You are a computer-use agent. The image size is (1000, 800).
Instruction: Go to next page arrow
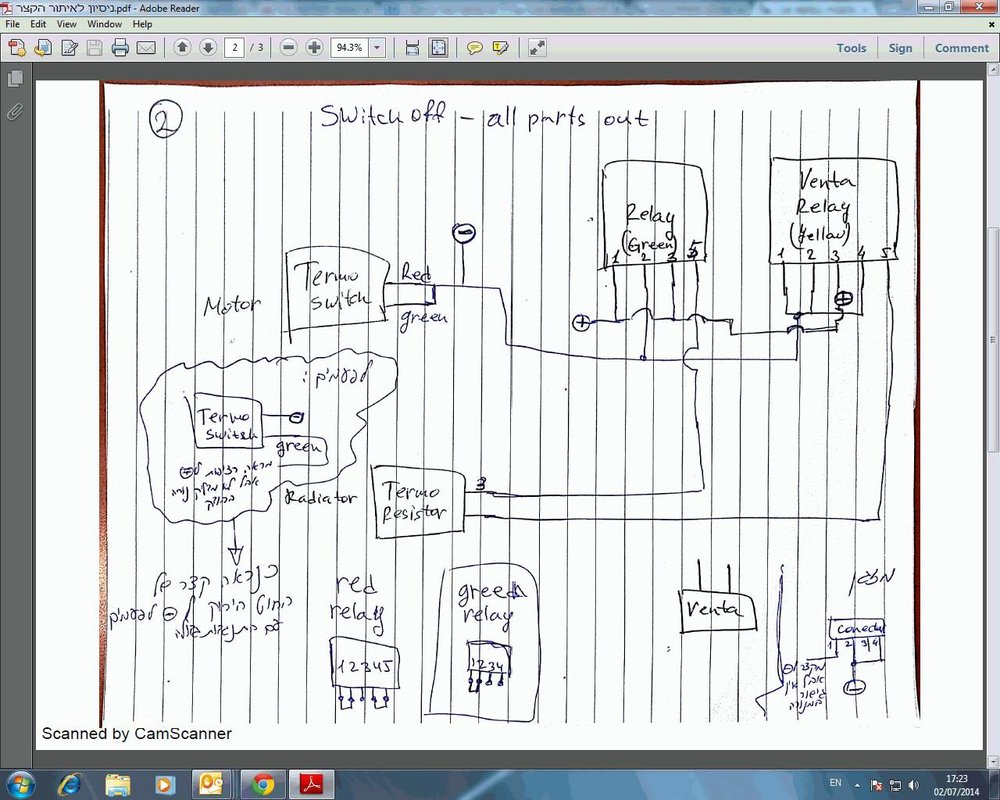click(208, 47)
